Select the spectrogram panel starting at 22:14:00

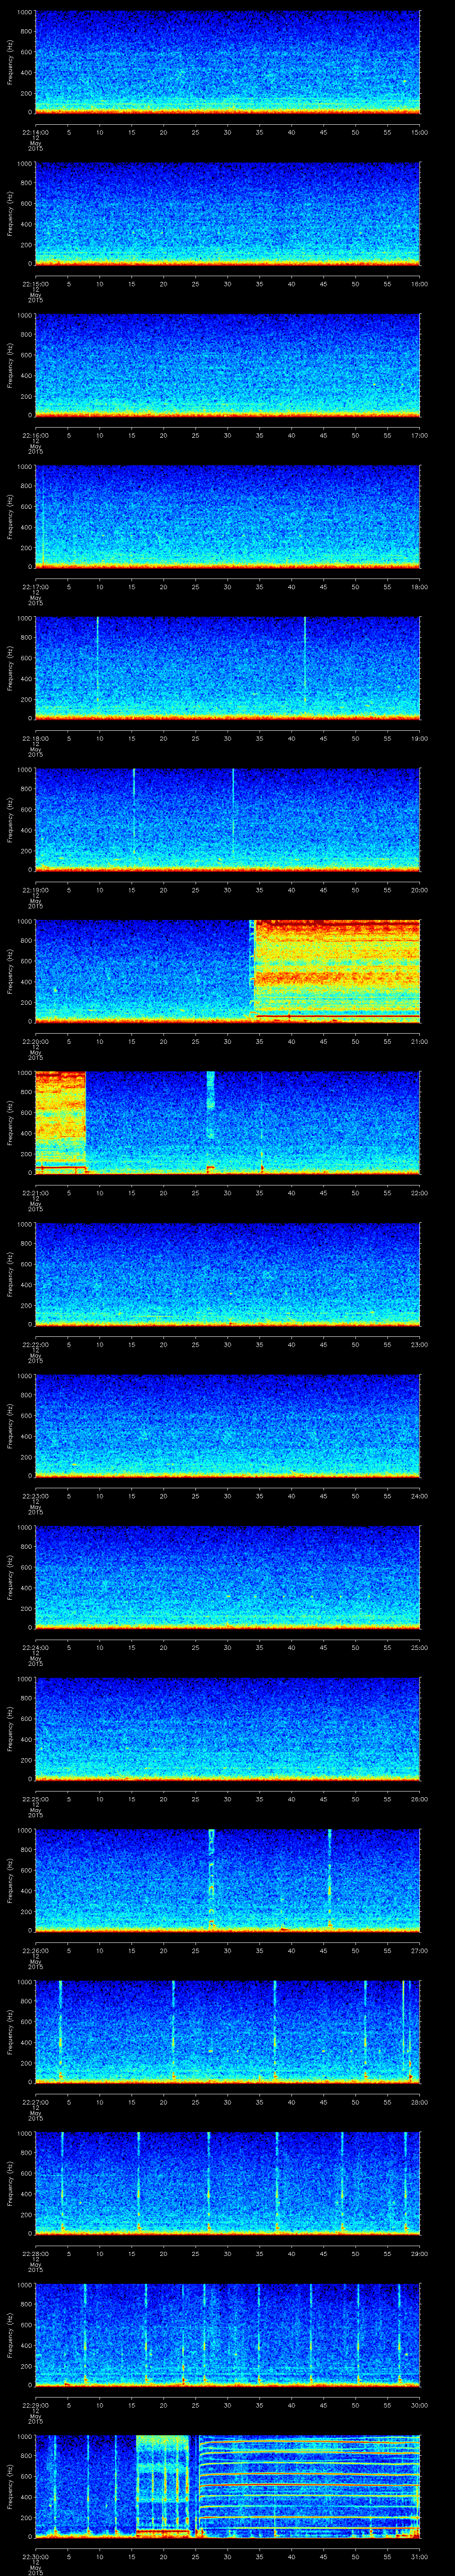(x=227, y=62)
